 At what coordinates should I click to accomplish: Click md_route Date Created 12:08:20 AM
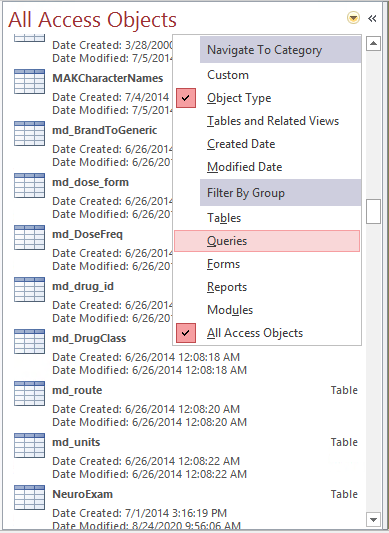pos(146,409)
